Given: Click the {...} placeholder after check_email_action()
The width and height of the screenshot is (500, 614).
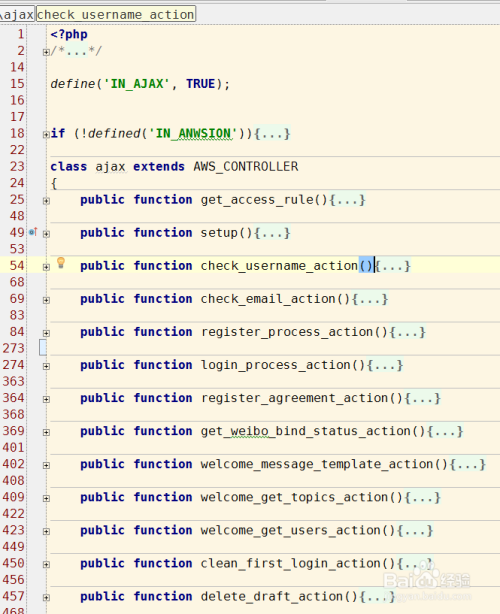Looking at the screenshot, I should coord(370,299).
